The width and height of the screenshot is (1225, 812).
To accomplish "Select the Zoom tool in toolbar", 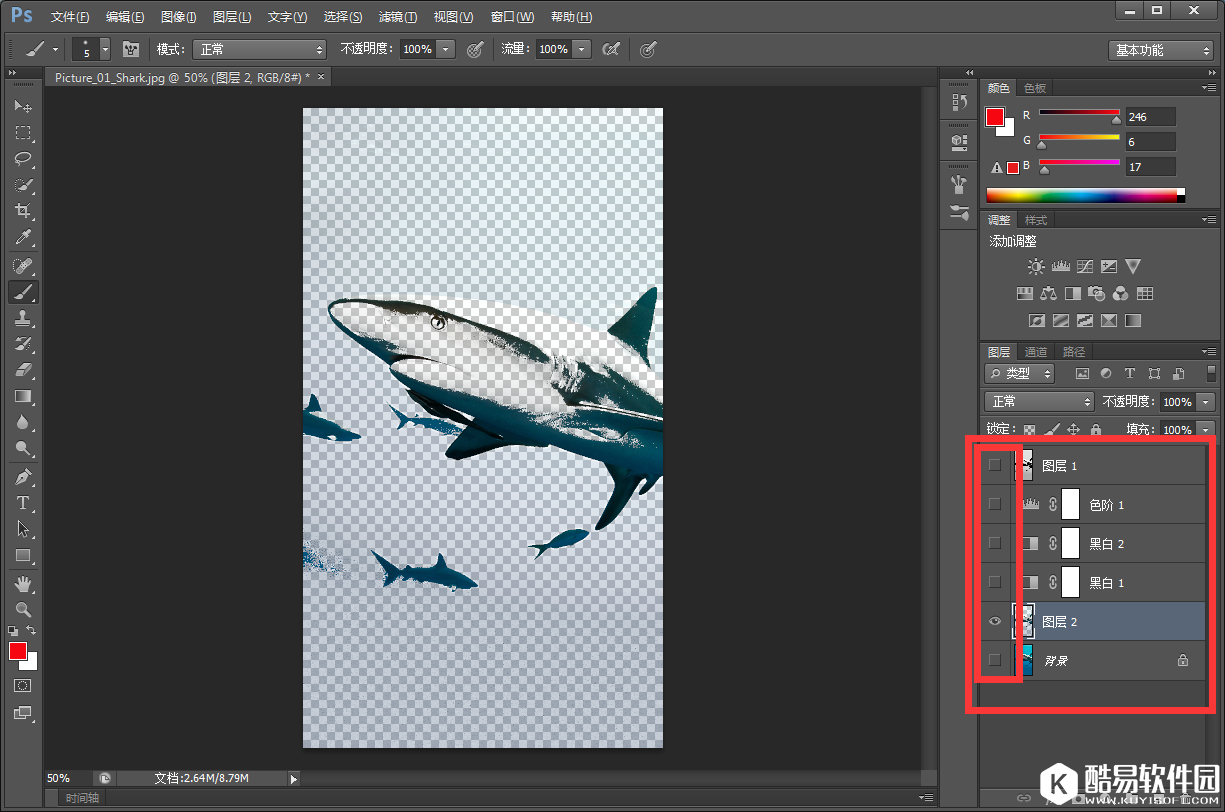I will [x=22, y=609].
